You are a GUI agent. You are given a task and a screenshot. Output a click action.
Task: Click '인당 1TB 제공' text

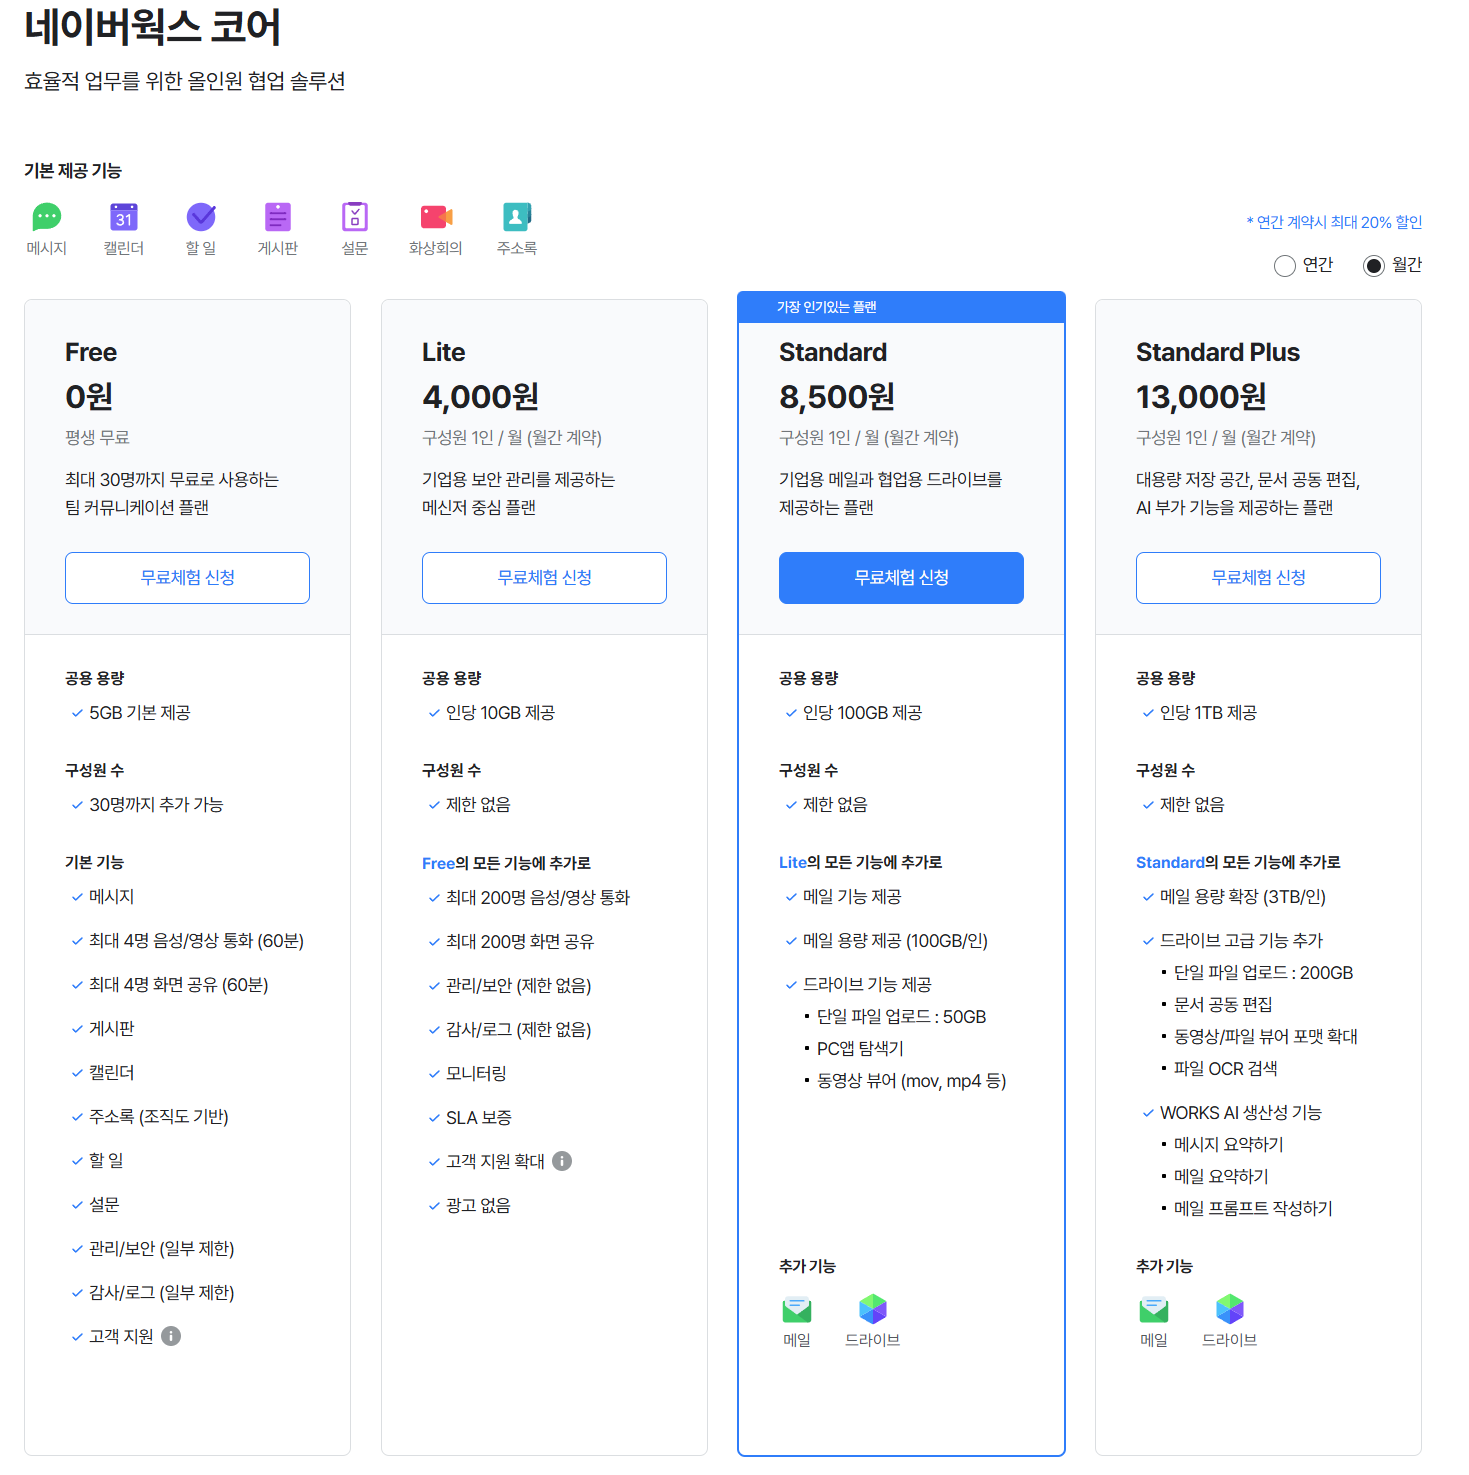(x=1208, y=713)
